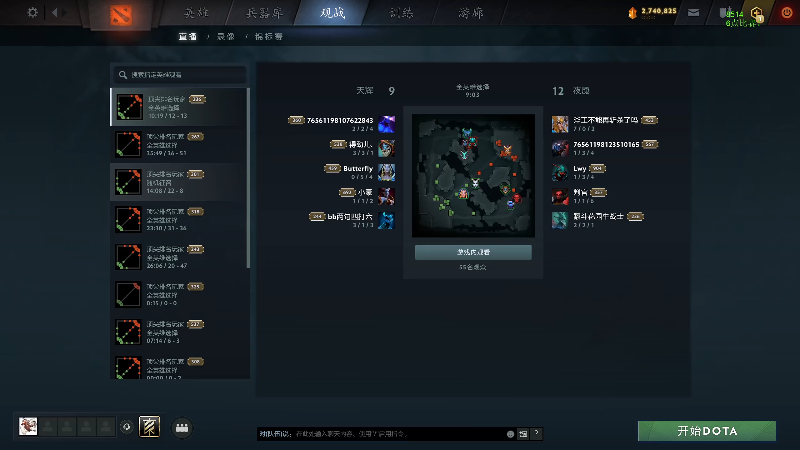800x450 pixels.
Task: Click the party finder group icon
Action: pyautogui.click(x=182, y=428)
